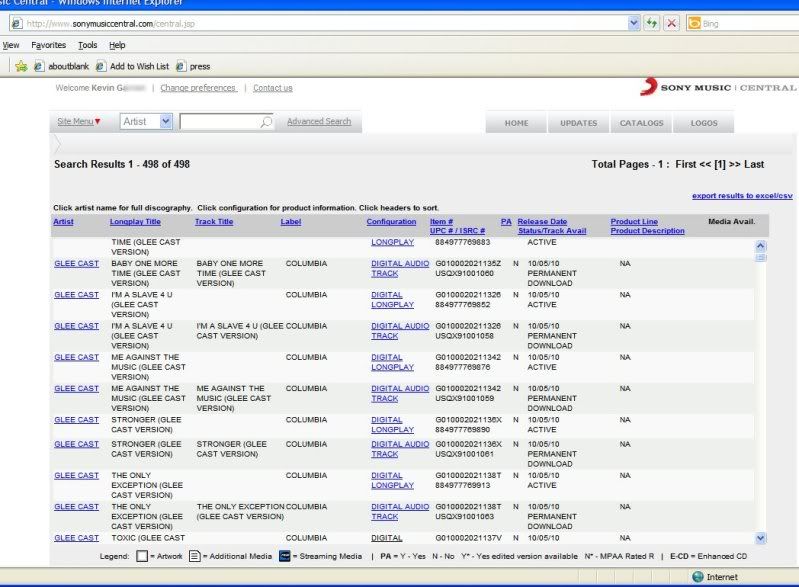Sort results by Artist column header

(x=63, y=222)
